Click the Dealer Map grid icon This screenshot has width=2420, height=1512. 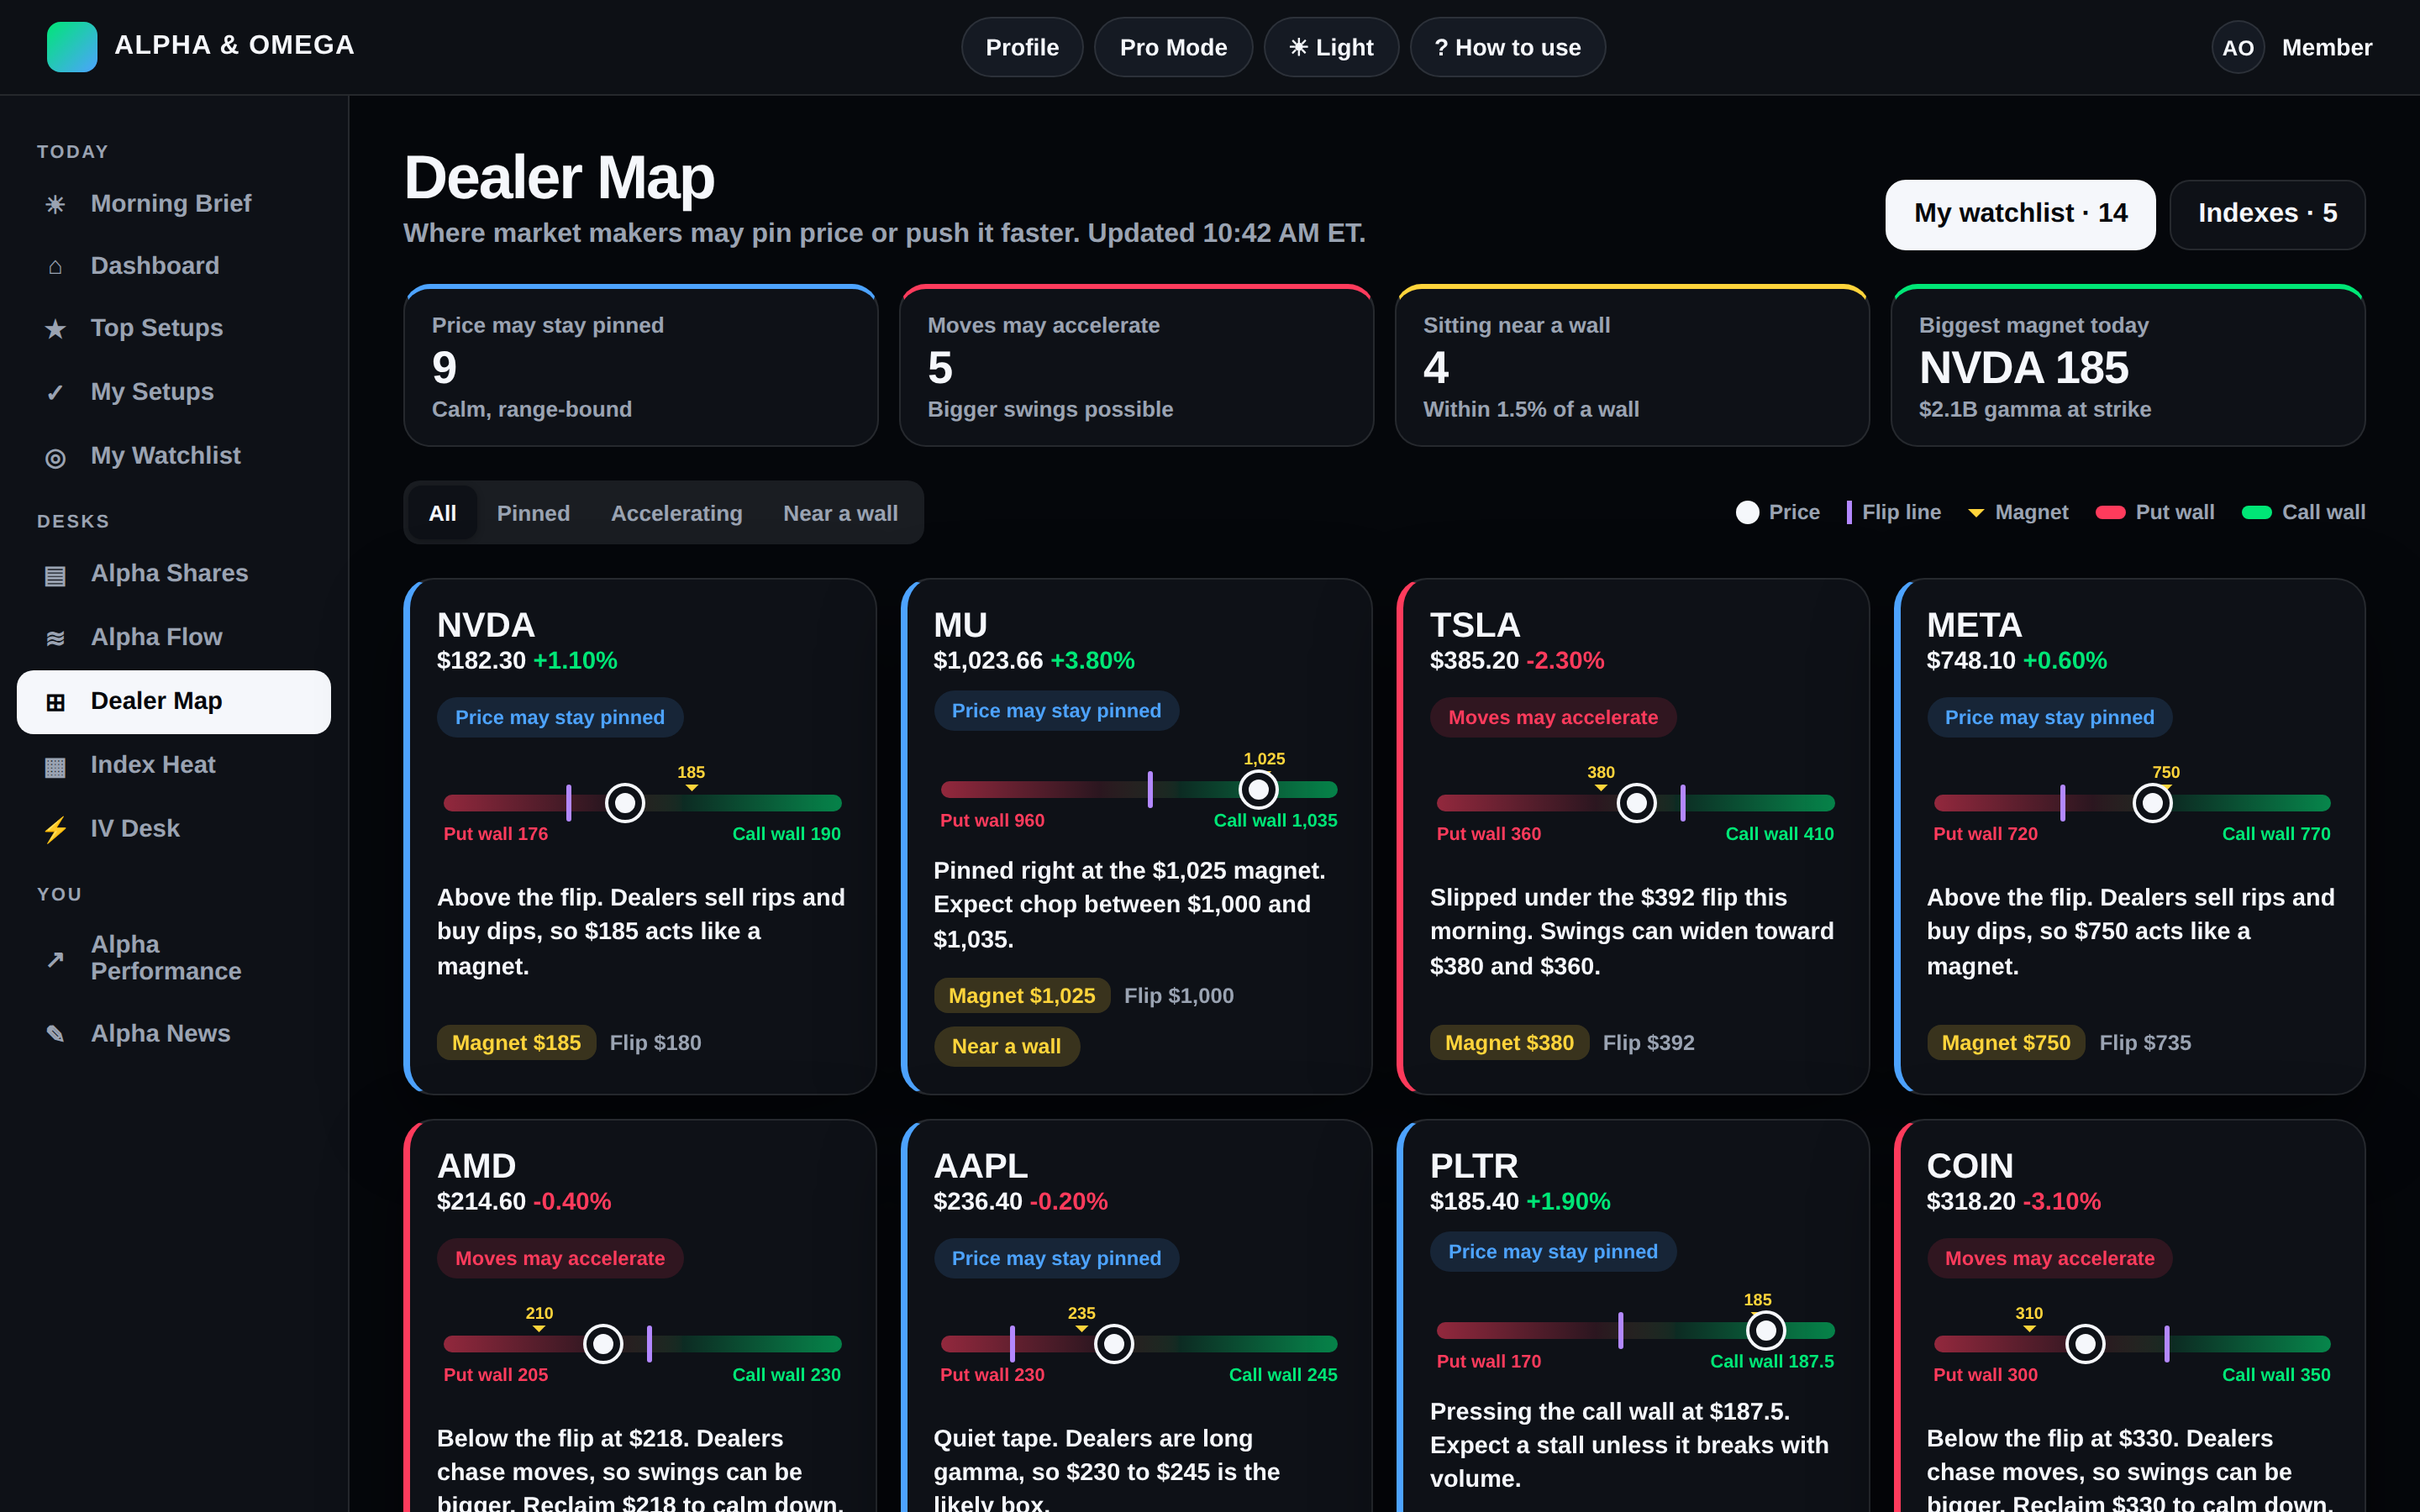tap(55, 702)
